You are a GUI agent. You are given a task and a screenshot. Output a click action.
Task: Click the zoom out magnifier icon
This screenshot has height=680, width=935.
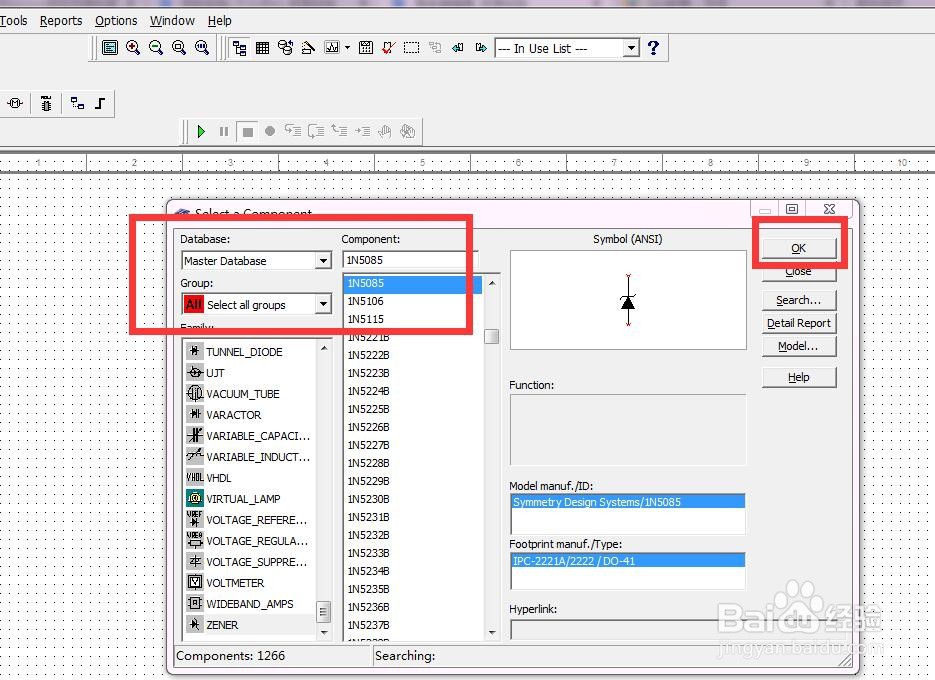coord(156,48)
